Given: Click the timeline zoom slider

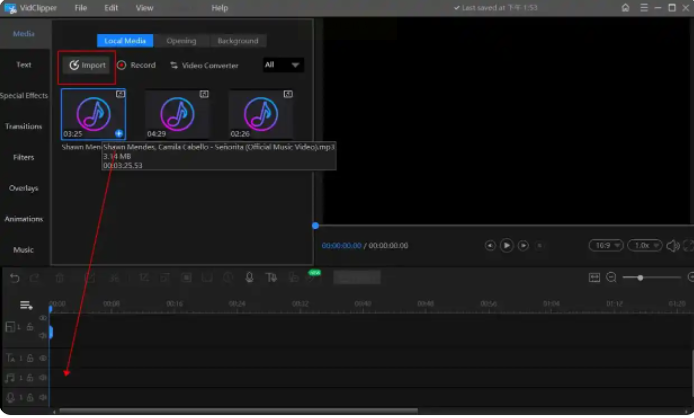Looking at the screenshot, I should pos(640,277).
